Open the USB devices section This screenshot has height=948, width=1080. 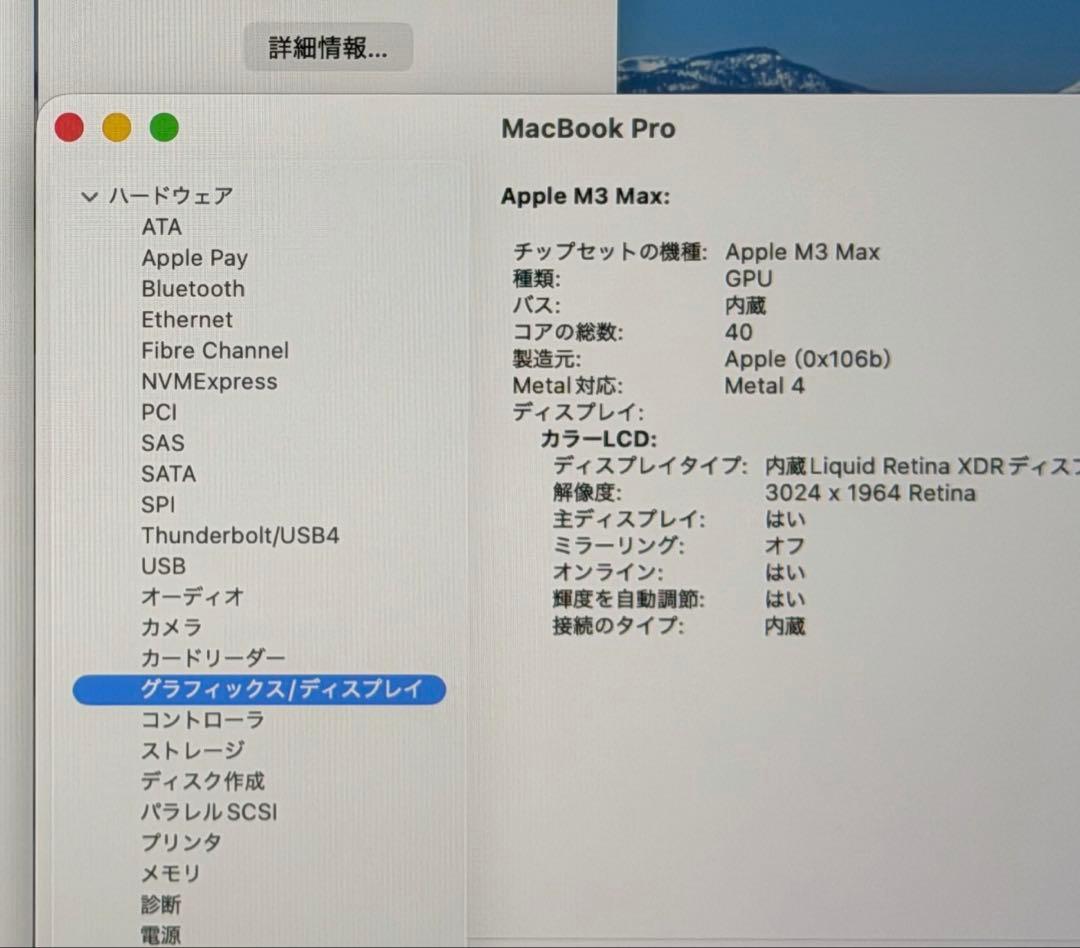pos(163,566)
